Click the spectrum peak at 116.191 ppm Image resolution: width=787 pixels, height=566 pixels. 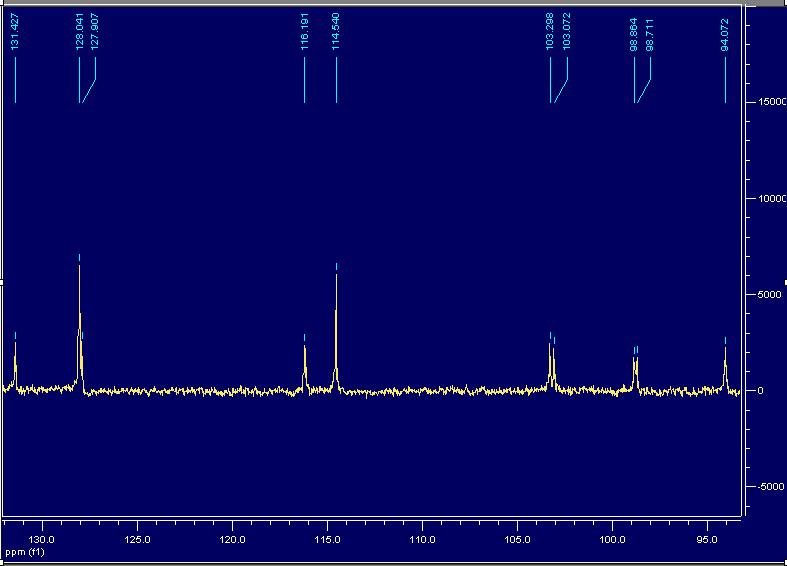coord(305,367)
